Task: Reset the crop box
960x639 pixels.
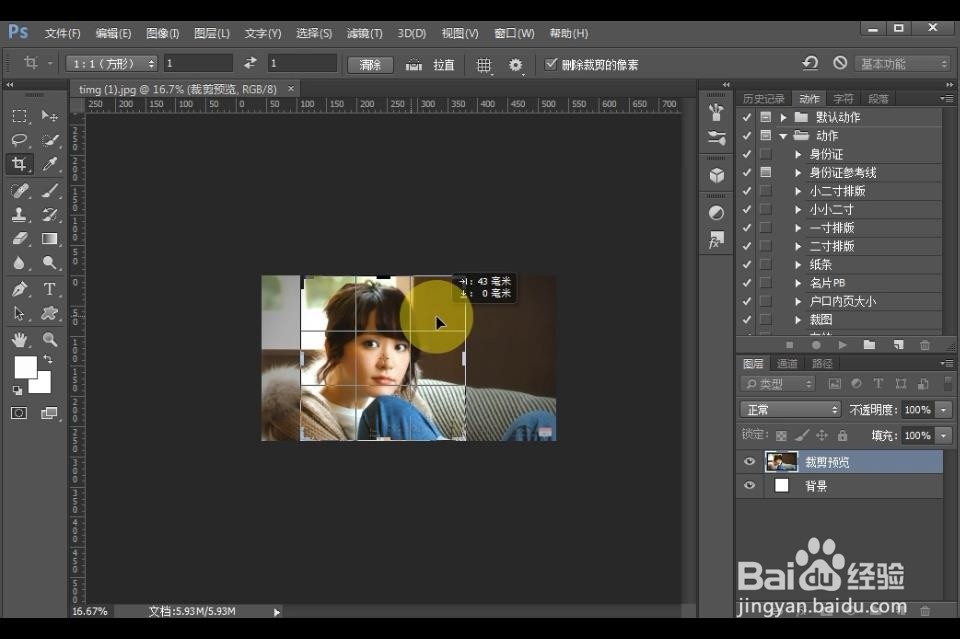Action: click(811, 63)
